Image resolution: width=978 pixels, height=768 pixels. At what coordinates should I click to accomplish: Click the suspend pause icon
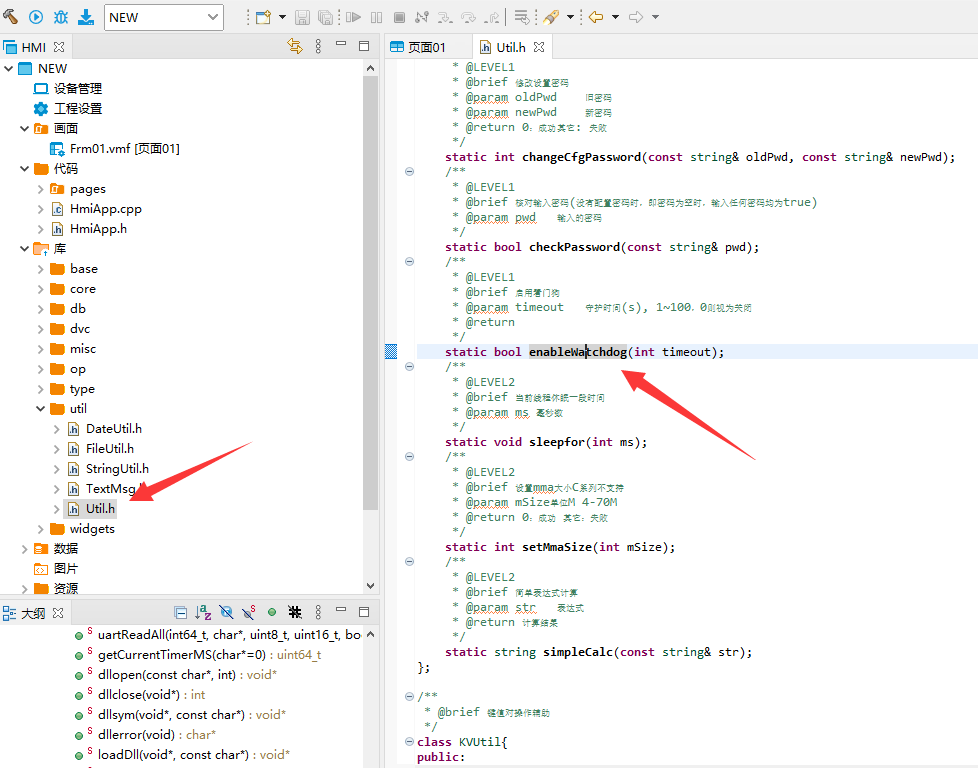[377, 17]
